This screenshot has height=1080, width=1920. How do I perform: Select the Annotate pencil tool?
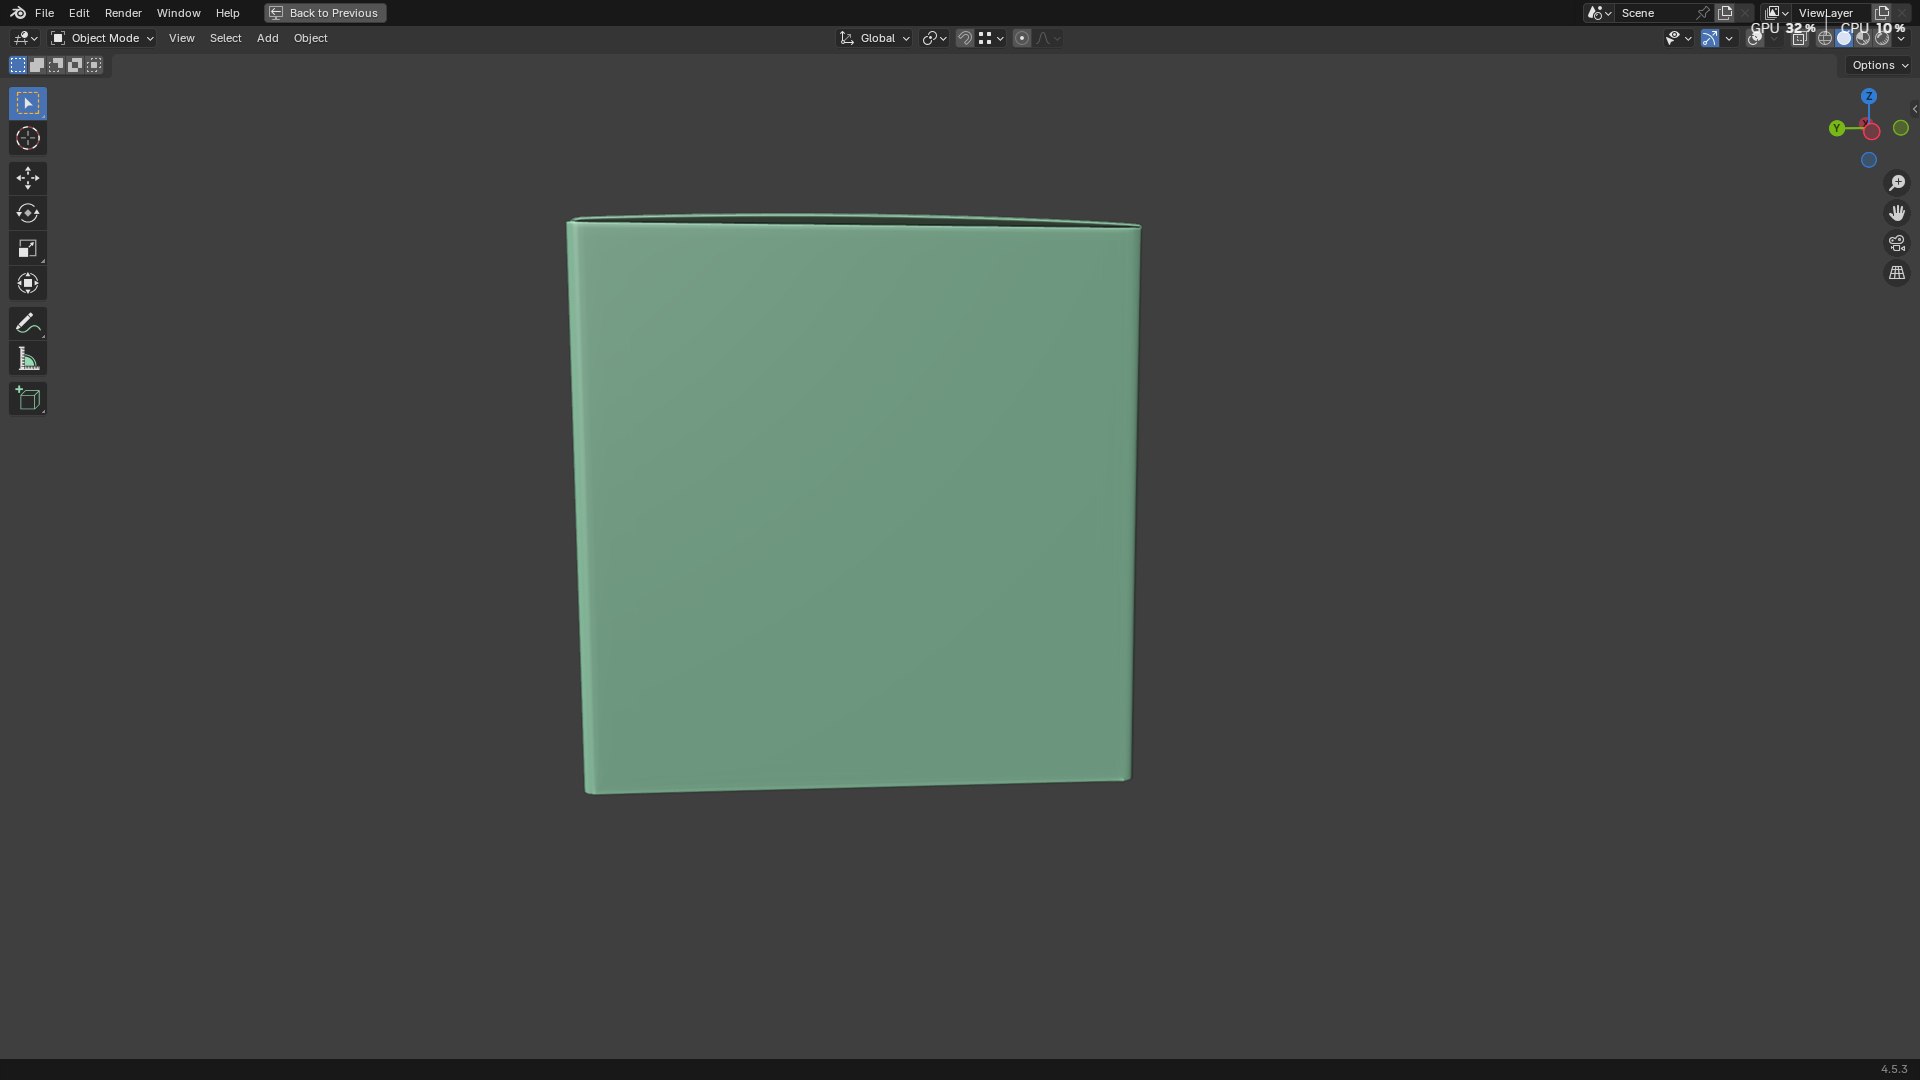[28, 323]
